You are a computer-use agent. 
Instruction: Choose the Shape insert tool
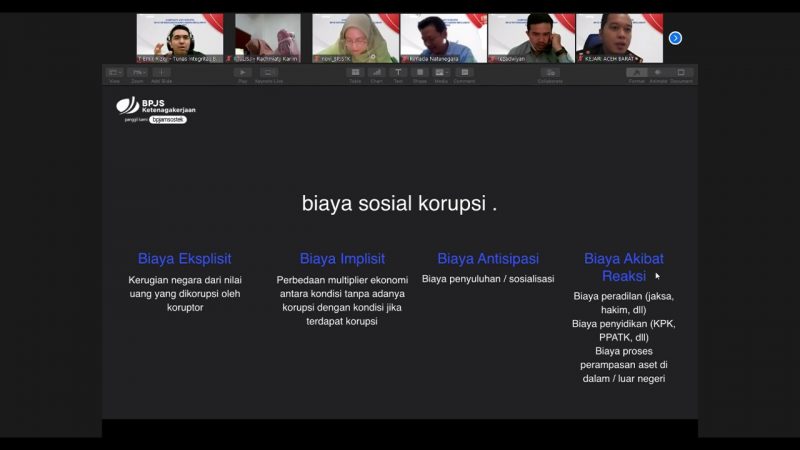[420, 72]
